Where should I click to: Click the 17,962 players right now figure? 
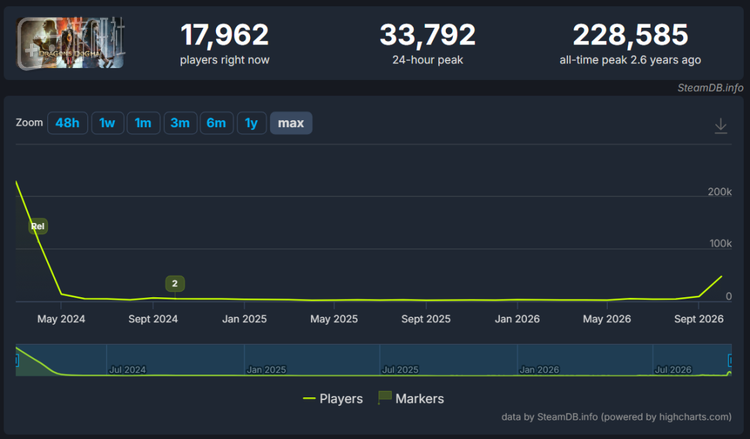pos(224,35)
